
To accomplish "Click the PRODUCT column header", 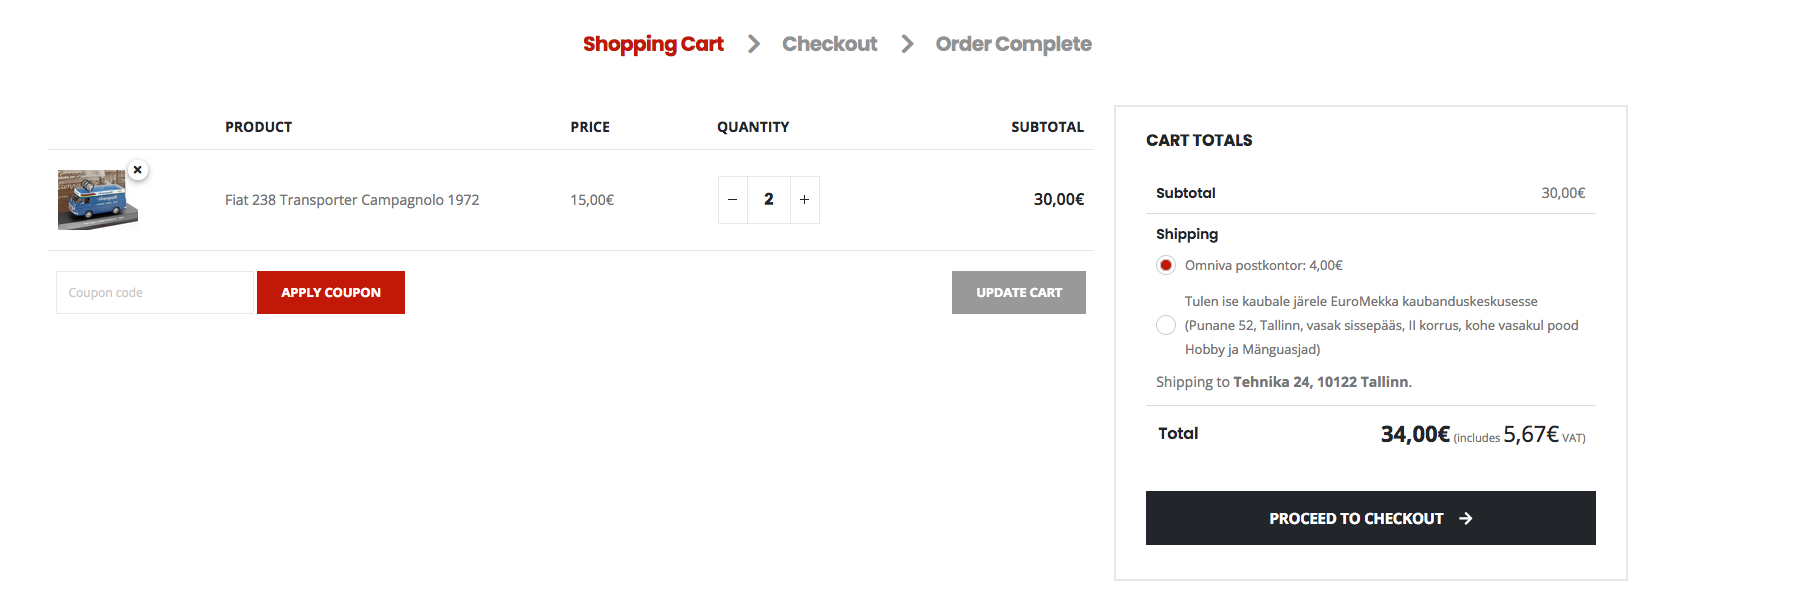I will [x=258, y=127].
